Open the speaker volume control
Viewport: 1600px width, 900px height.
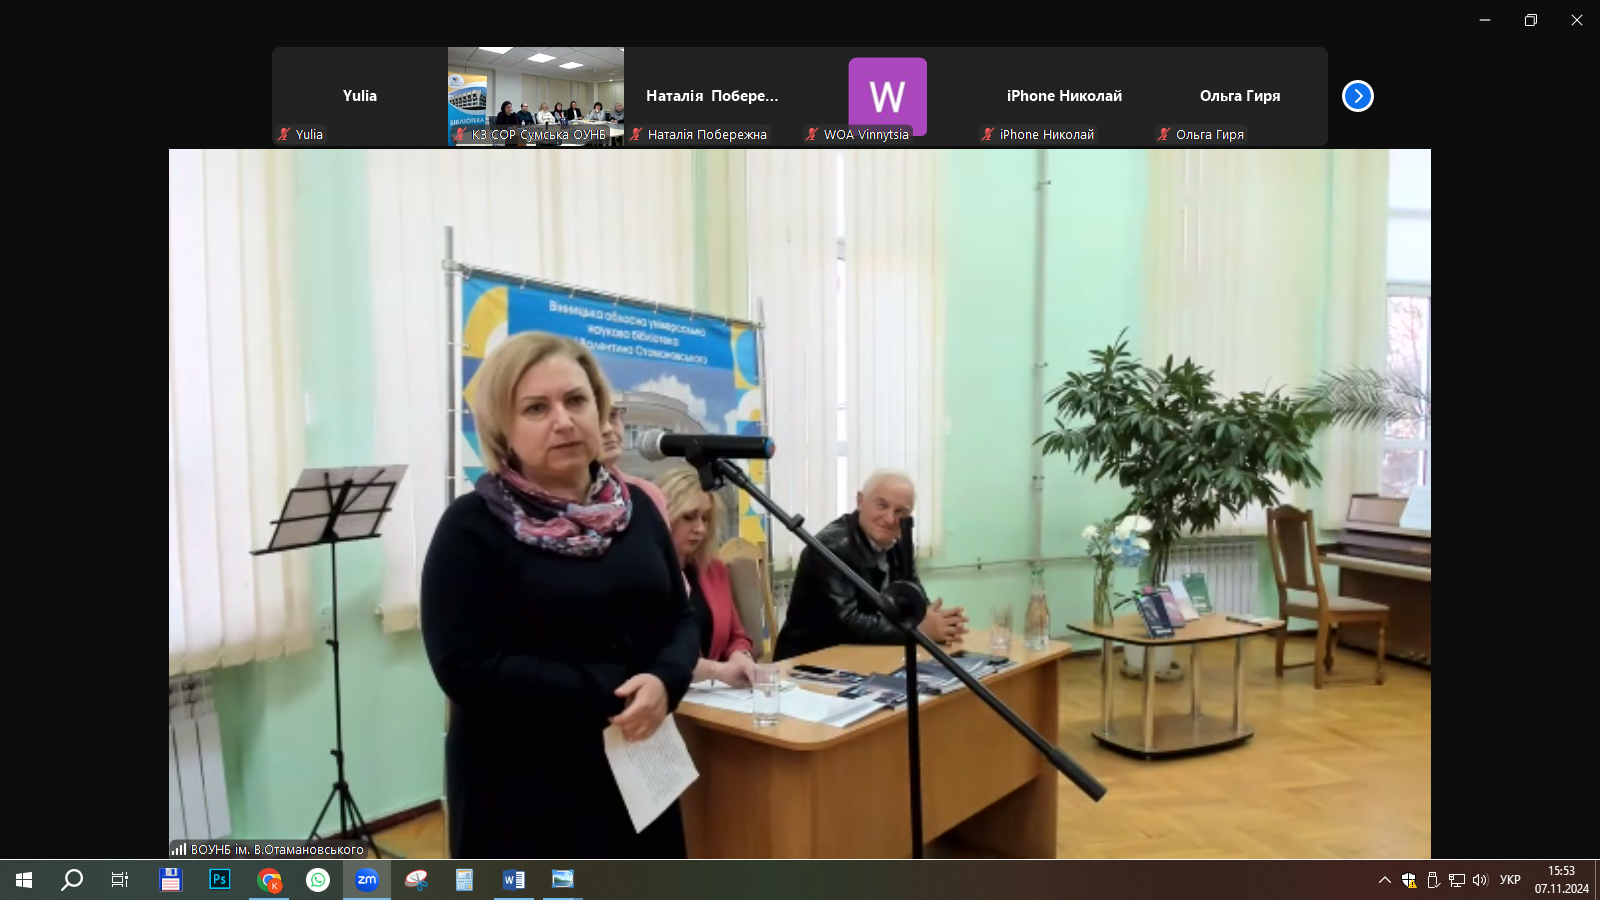pos(1480,880)
